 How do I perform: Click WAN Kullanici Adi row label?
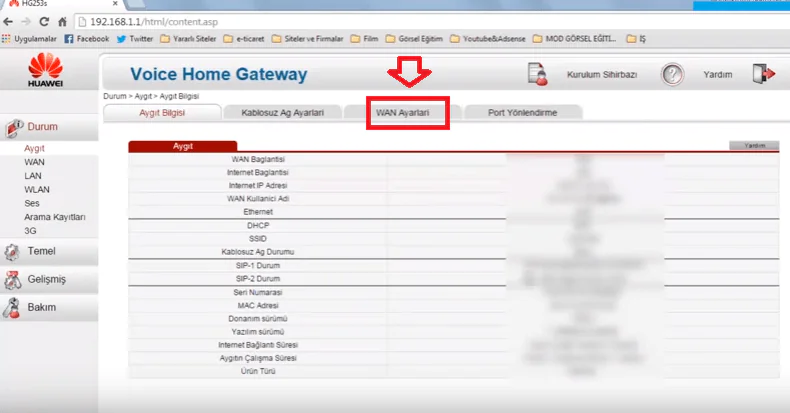click(258, 198)
